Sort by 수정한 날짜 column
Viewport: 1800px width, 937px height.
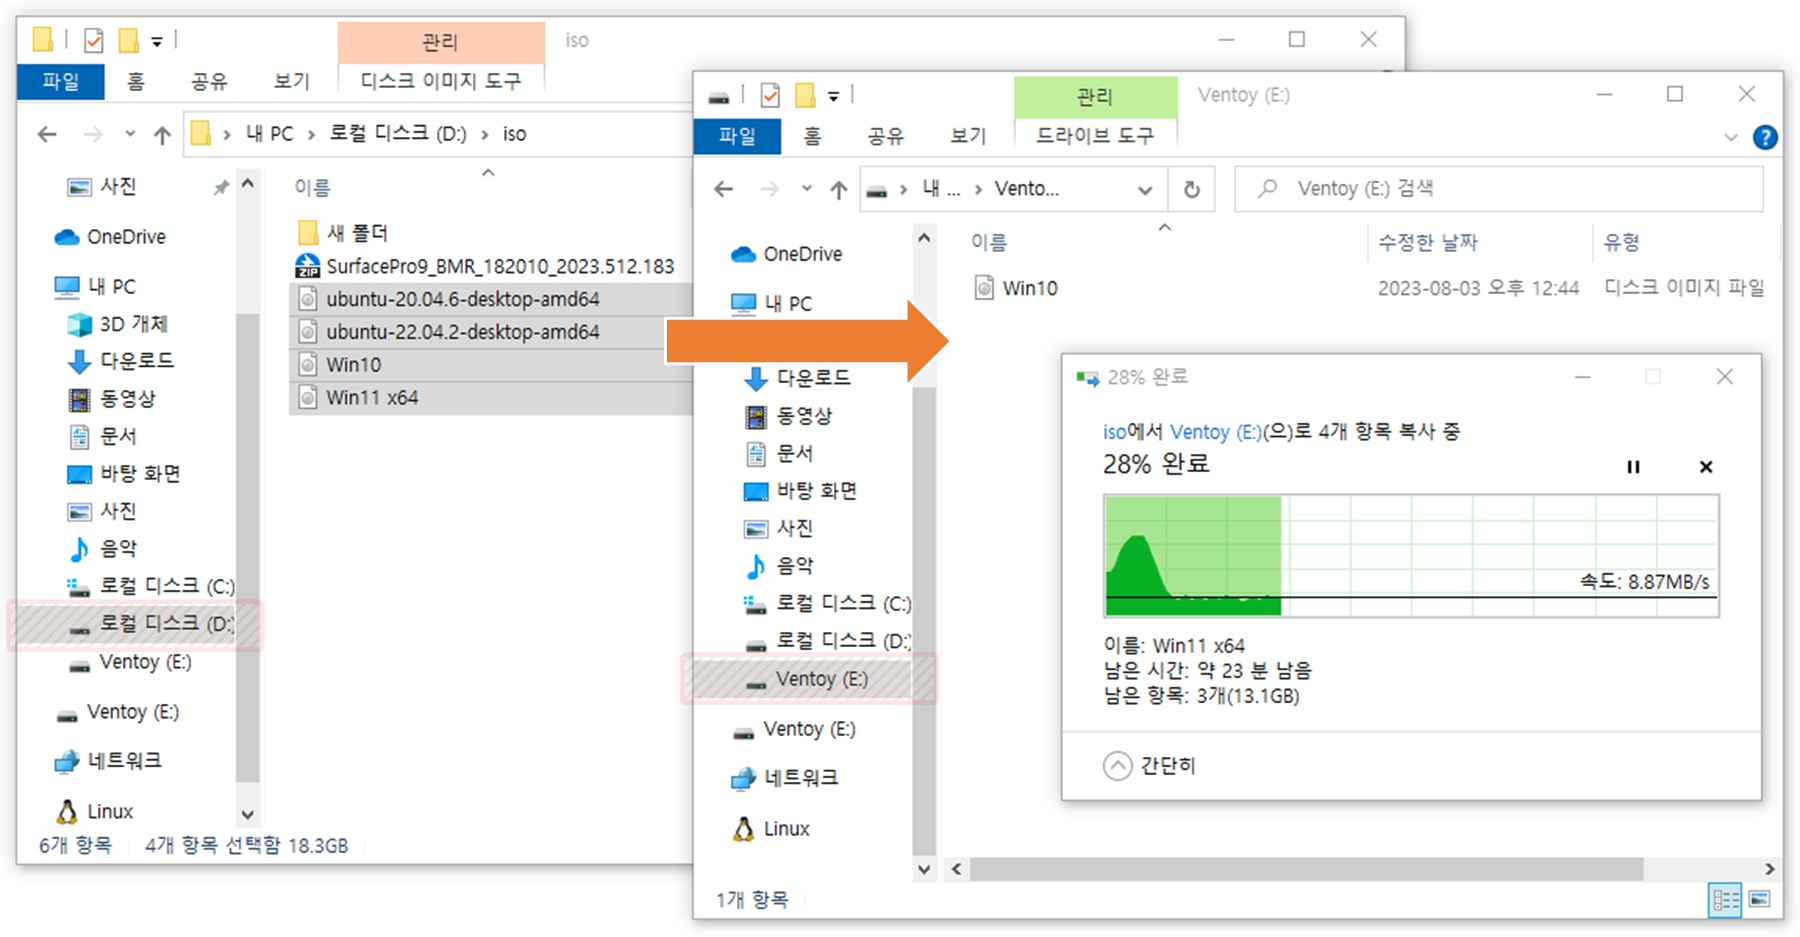tap(1427, 242)
